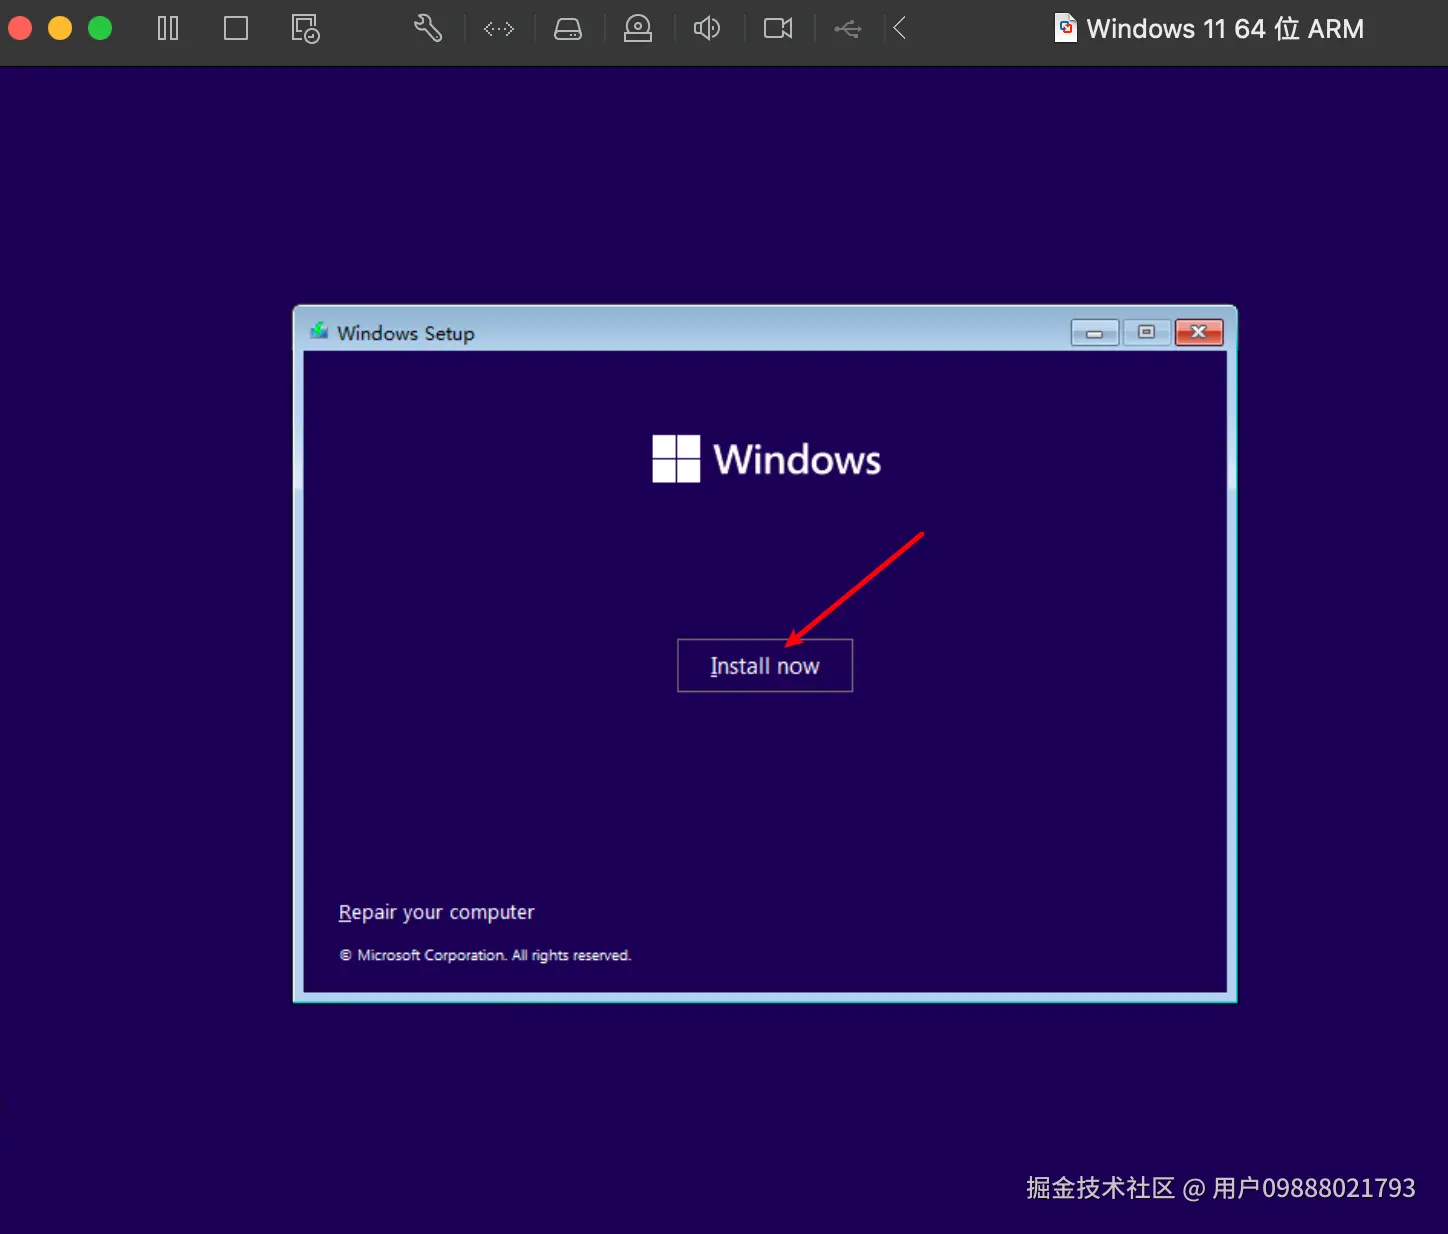Enter full screen with green button
1448x1234 pixels.
(100, 28)
